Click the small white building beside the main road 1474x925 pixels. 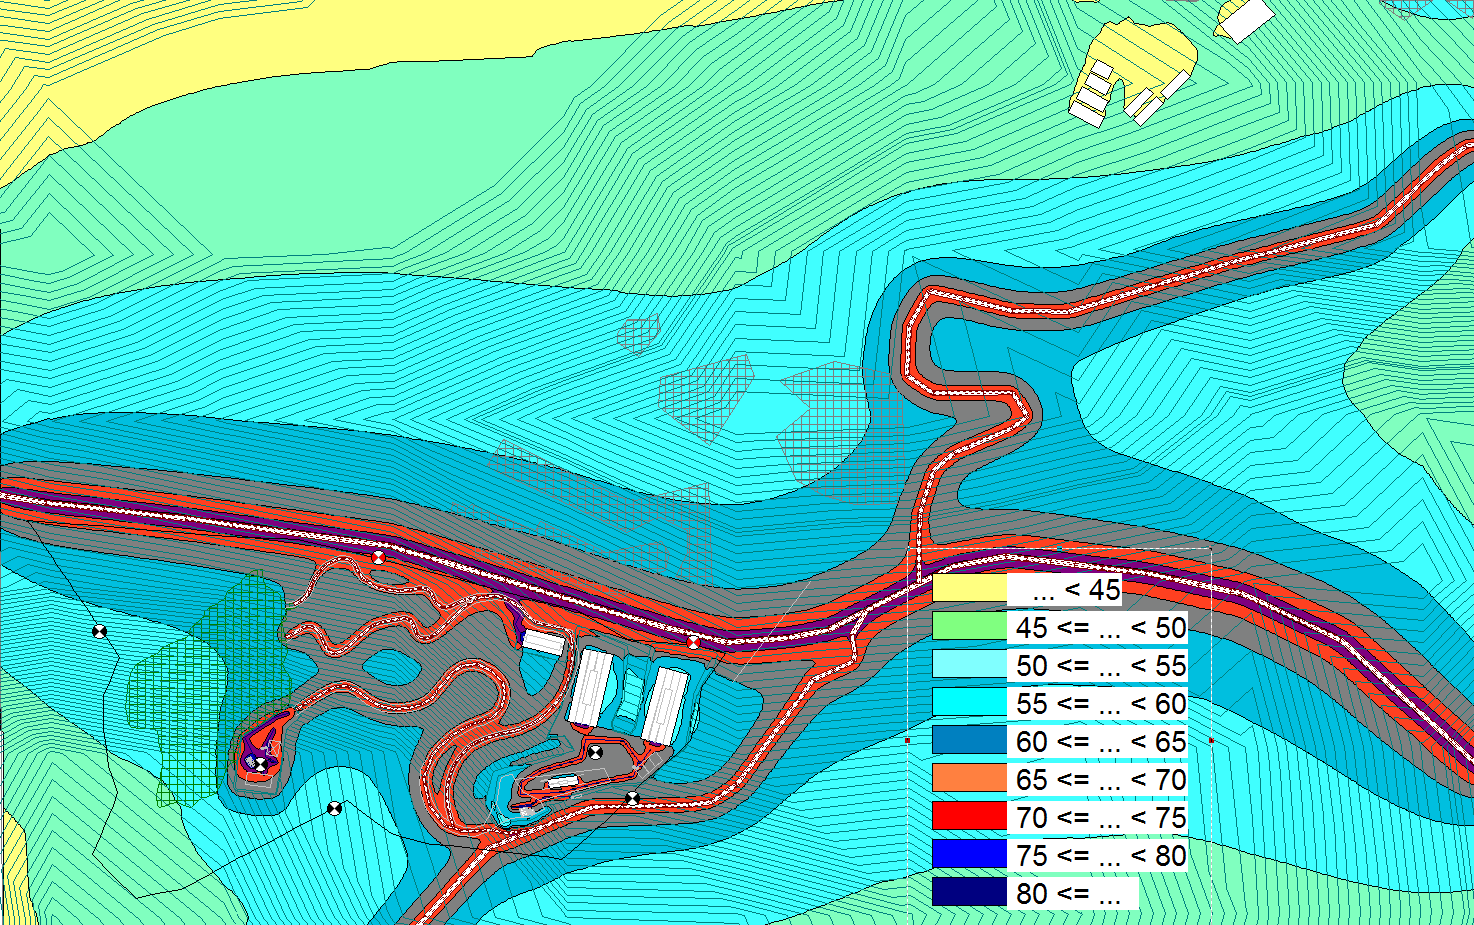tap(544, 642)
